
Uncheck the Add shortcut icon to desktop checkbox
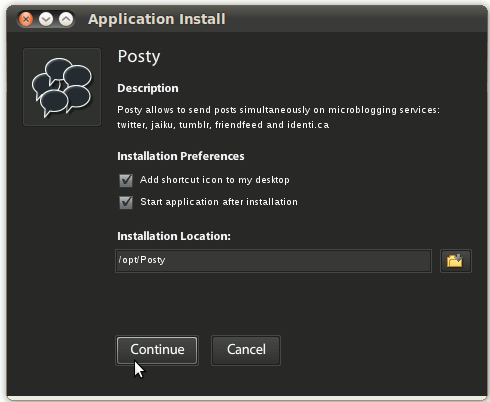(126, 180)
